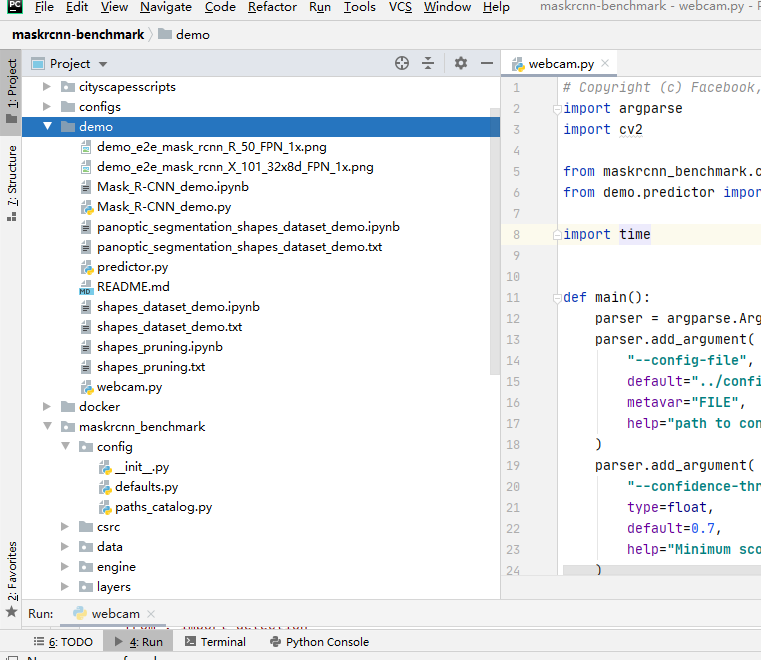This screenshot has width=761, height=660.
Task: Select shapes_pruning.ipynb in the tree
Action: pyautogui.click(x=160, y=347)
